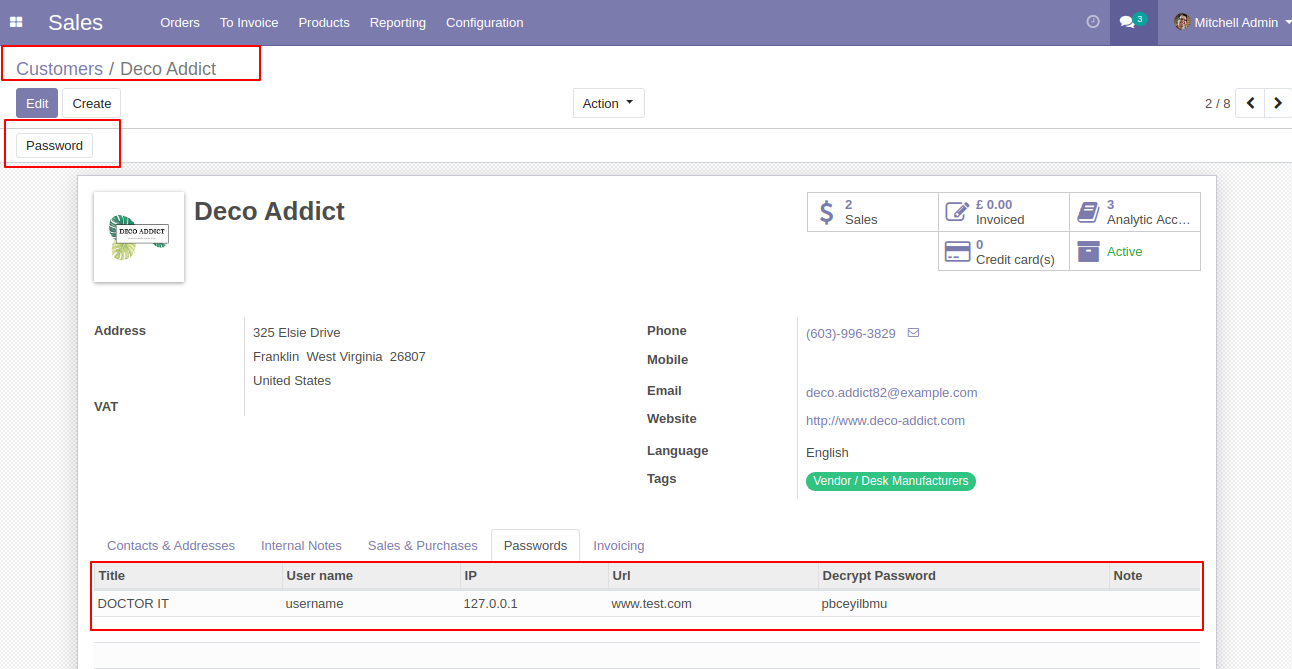This screenshot has width=1292, height=669.
Task: Toggle the Active archive status button
Action: [x=1134, y=251]
